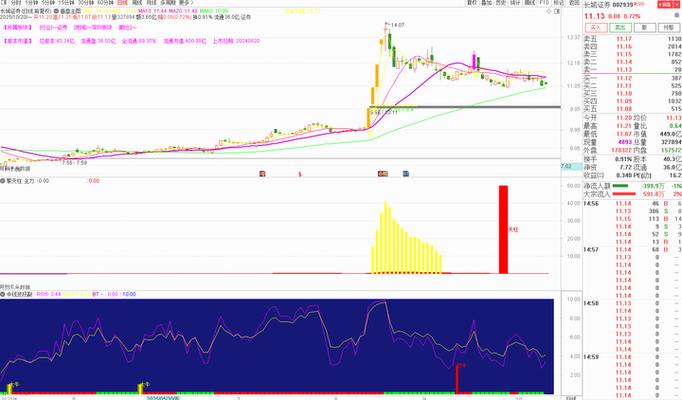The image size is (682, 400).
Task: Click the 大宗流入 bulk inflow row
Action: (x=632, y=194)
